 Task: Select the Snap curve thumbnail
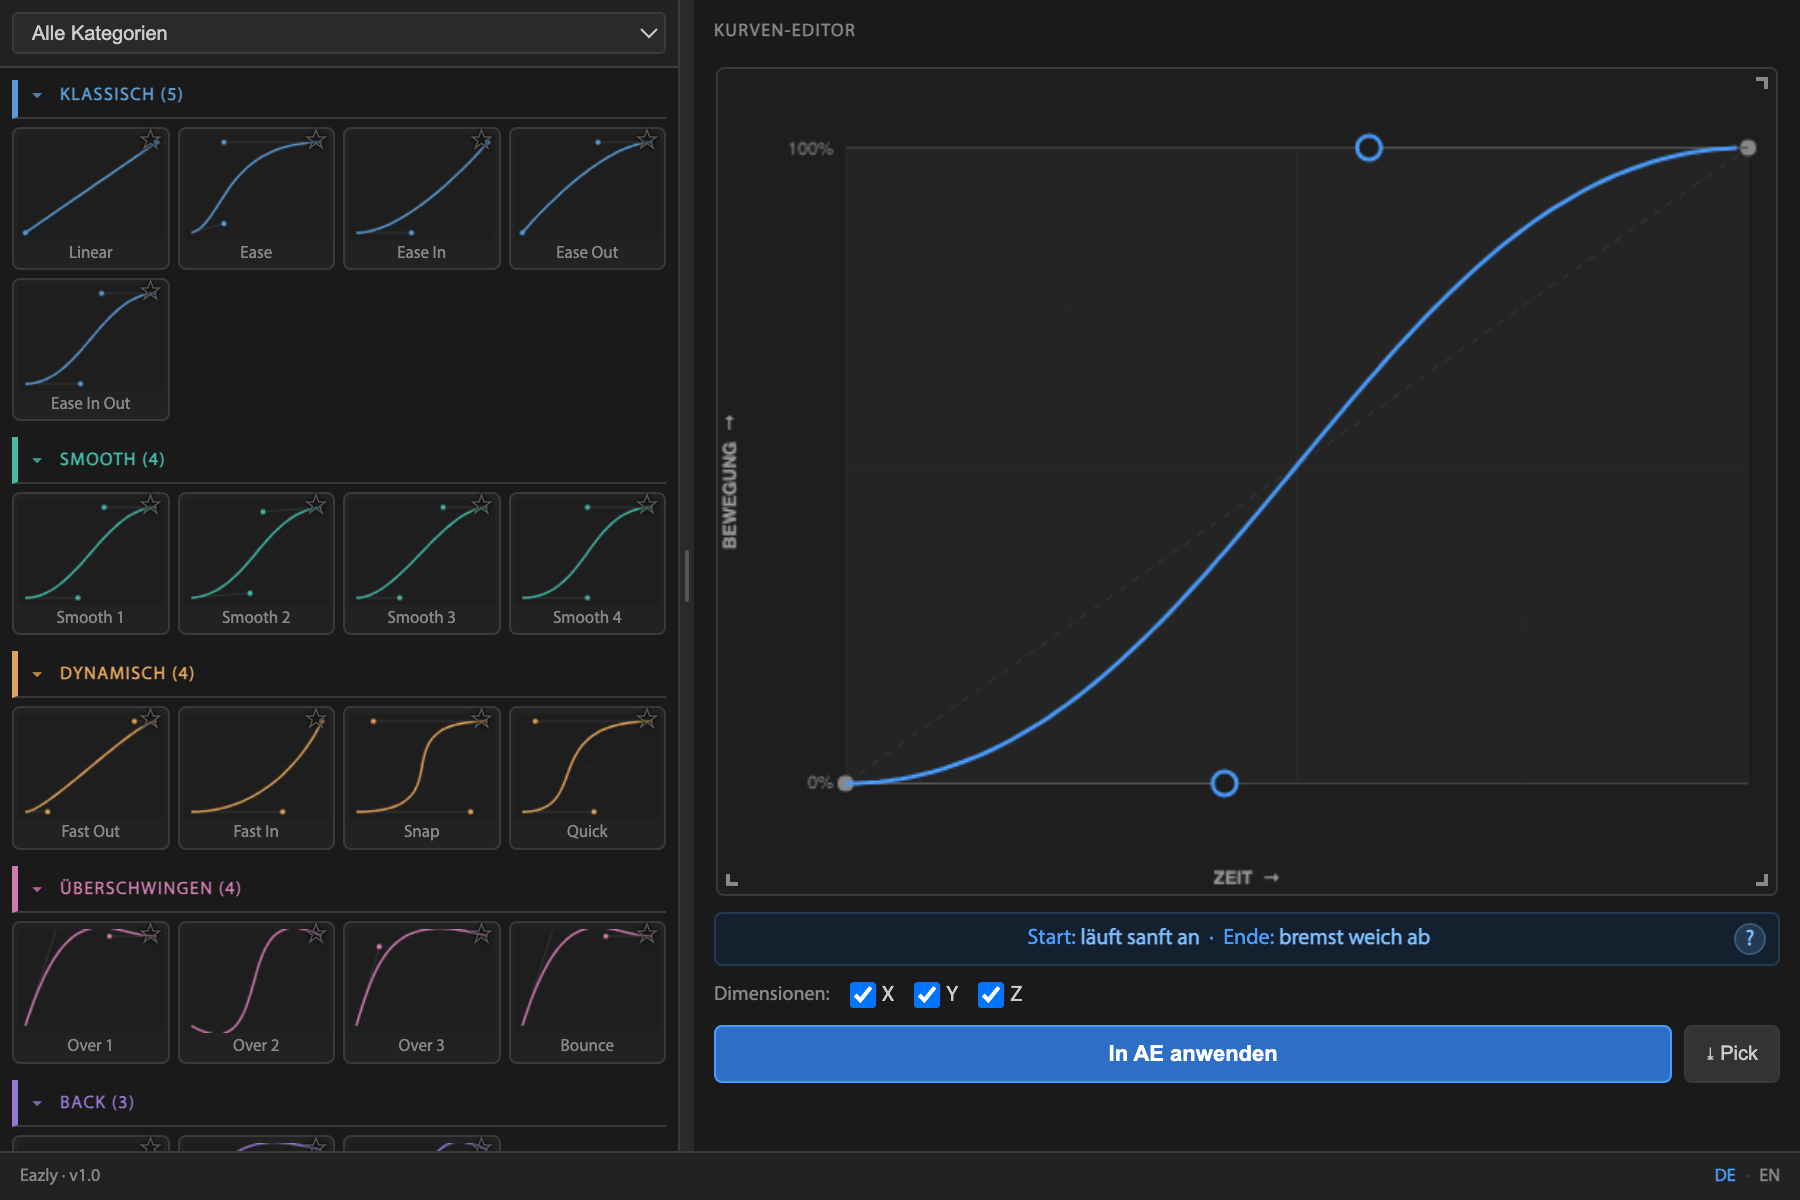point(421,777)
